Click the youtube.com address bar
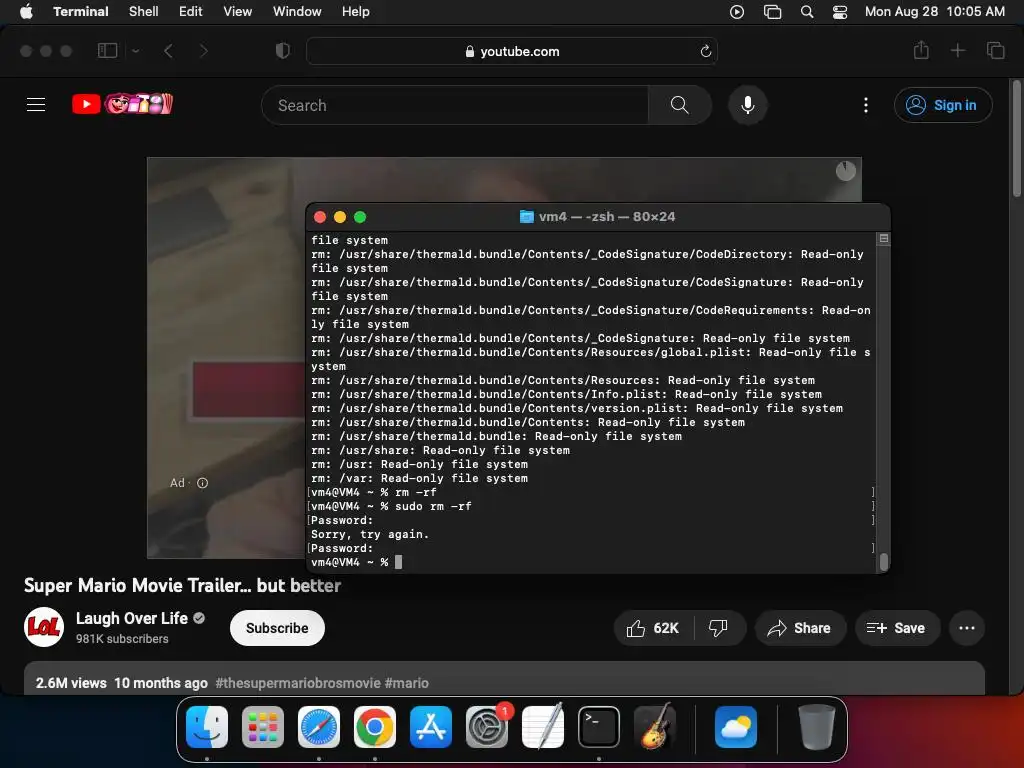This screenshot has width=1024, height=768. 512,51
